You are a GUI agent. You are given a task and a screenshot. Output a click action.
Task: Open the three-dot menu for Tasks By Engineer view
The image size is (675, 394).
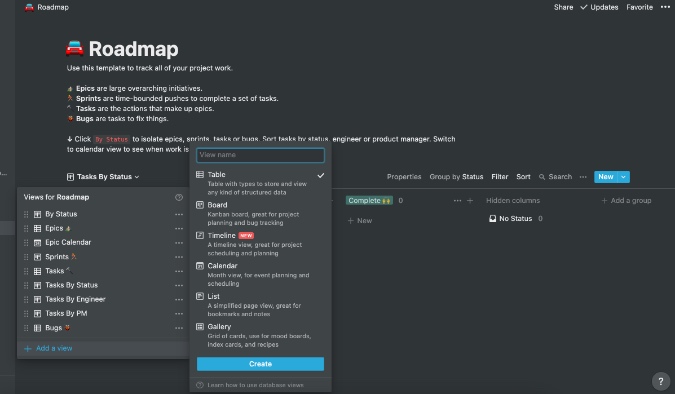179,299
